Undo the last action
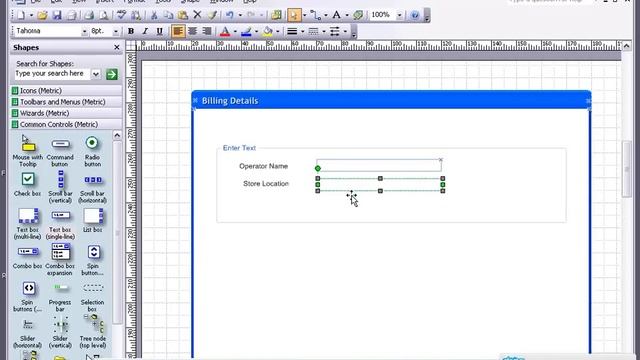Image resolution: width=640 pixels, height=360 pixels. coord(229,16)
